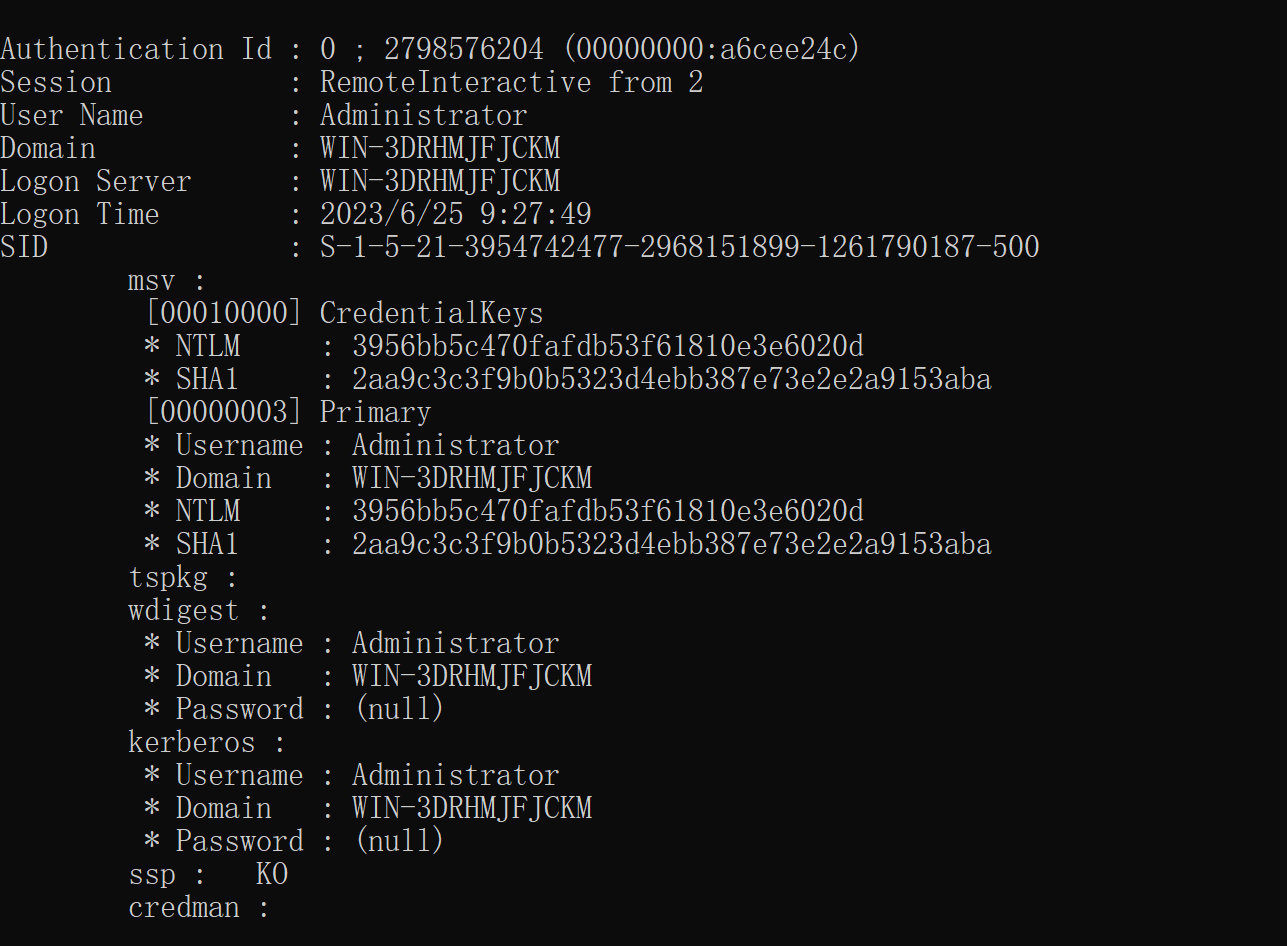Click the KO status next to ssp
Screen dimensions: 1287x946
(x=272, y=874)
